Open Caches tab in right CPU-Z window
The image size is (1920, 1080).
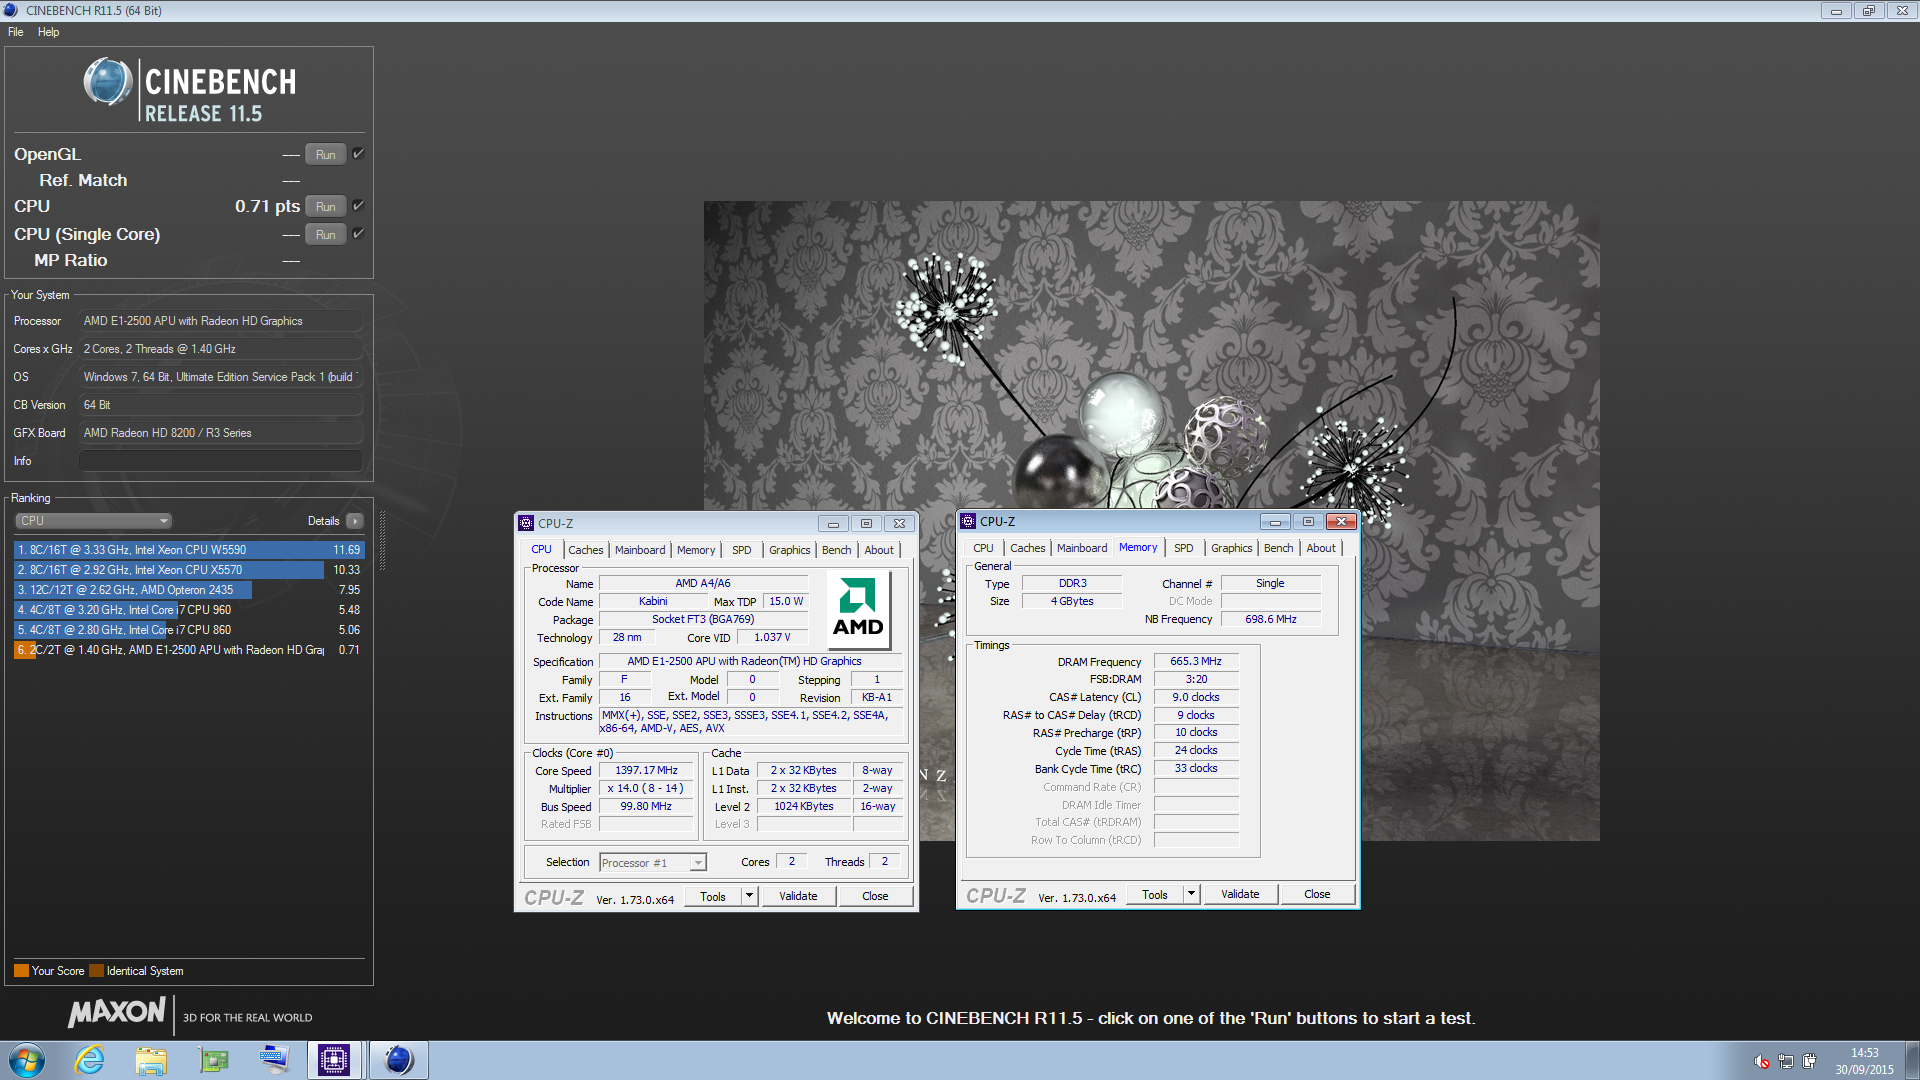pos(1028,548)
